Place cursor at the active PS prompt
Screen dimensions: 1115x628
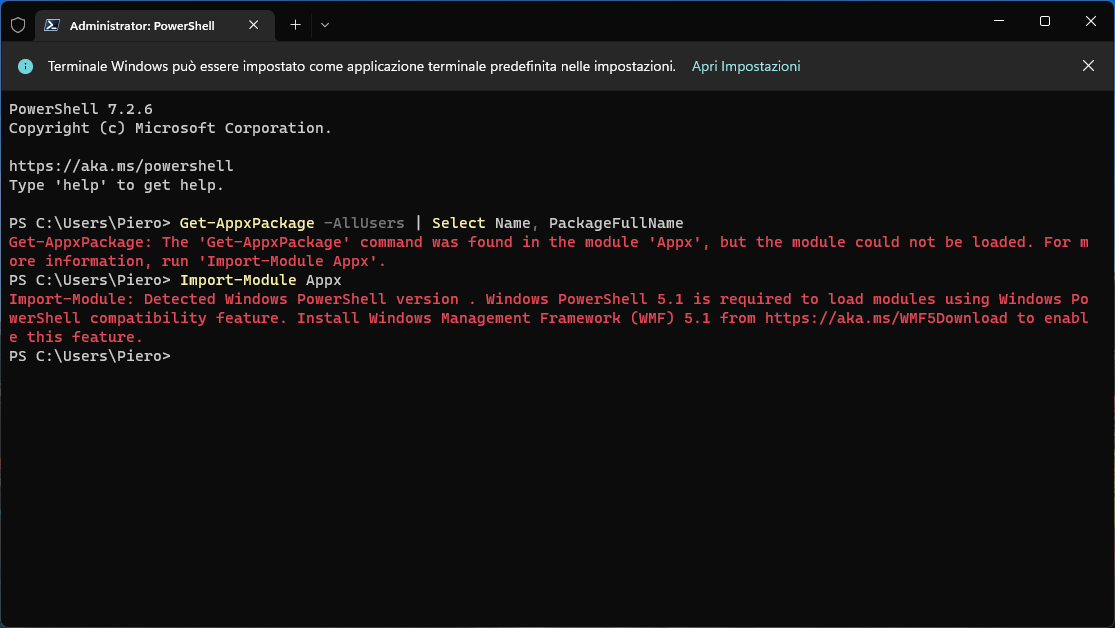180,355
